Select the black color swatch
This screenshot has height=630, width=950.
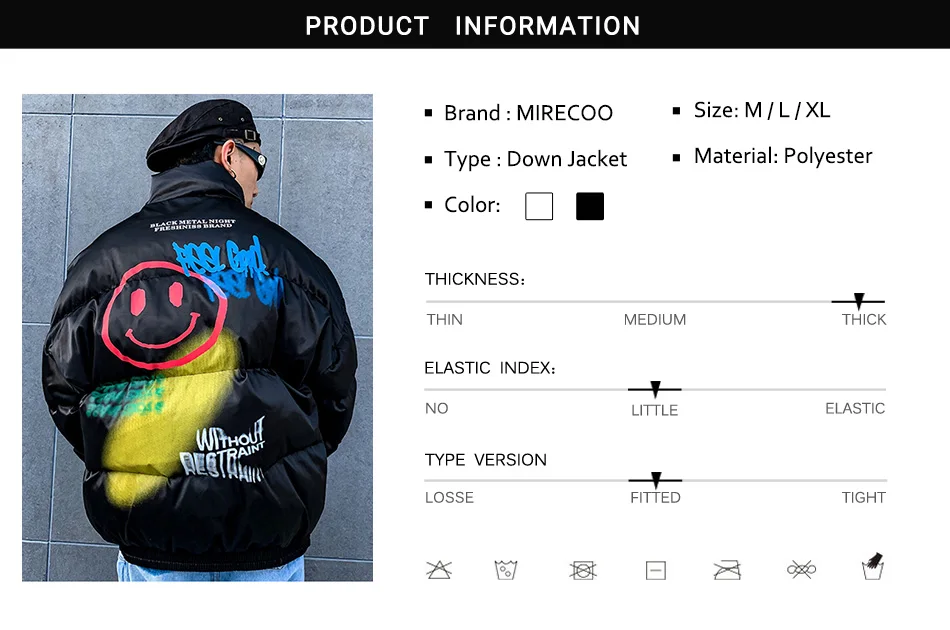point(590,206)
